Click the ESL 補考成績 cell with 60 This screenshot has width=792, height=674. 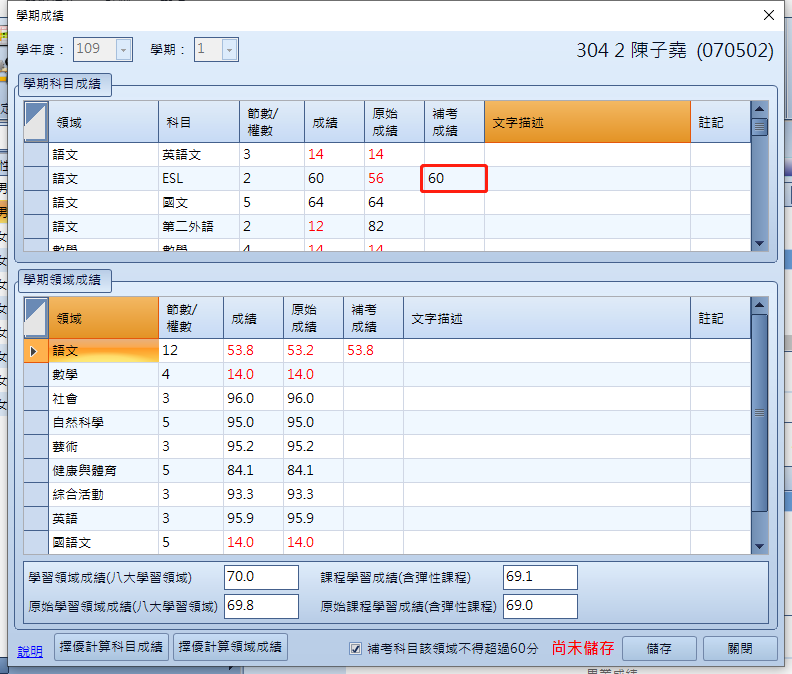click(x=454, y=178)
